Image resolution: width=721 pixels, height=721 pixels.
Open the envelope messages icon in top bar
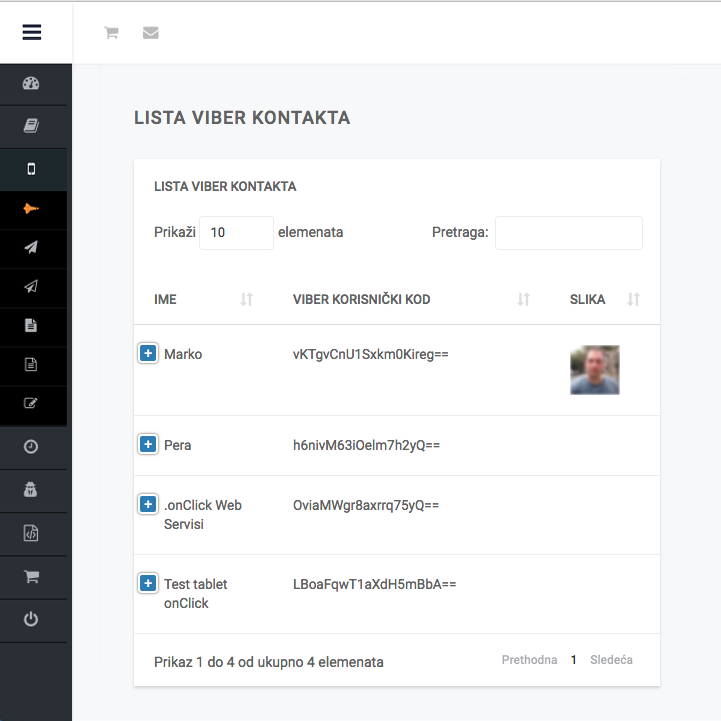tap(150, 33)
